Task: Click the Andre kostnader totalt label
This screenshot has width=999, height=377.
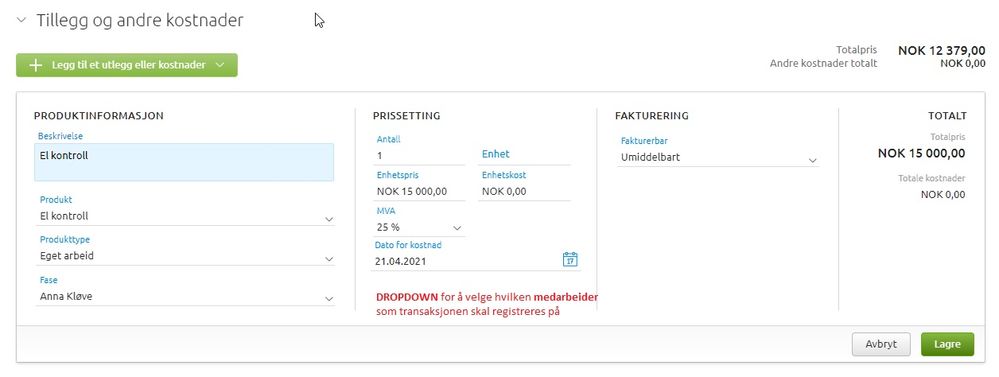Action: tap(823, 64)
